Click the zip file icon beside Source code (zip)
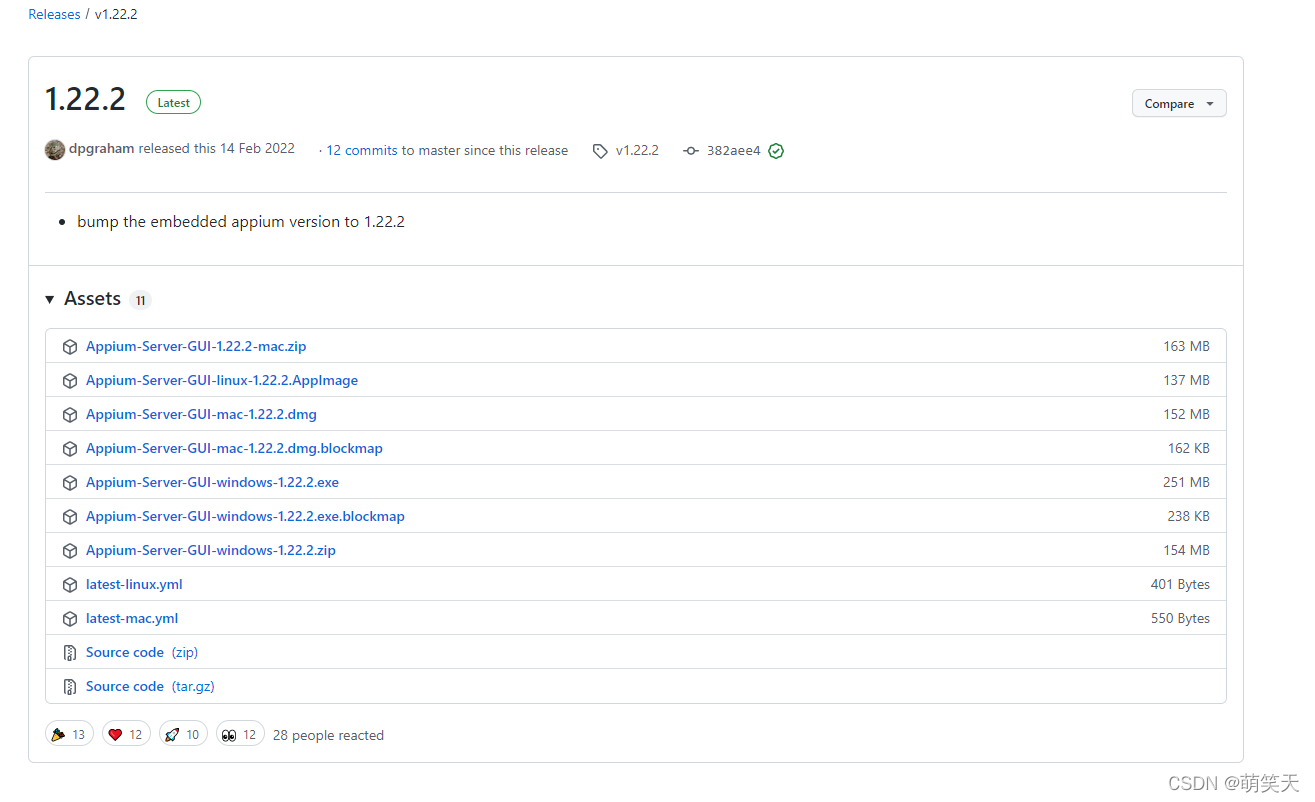This screenshot has width=1315, height=802. (70, 653)
